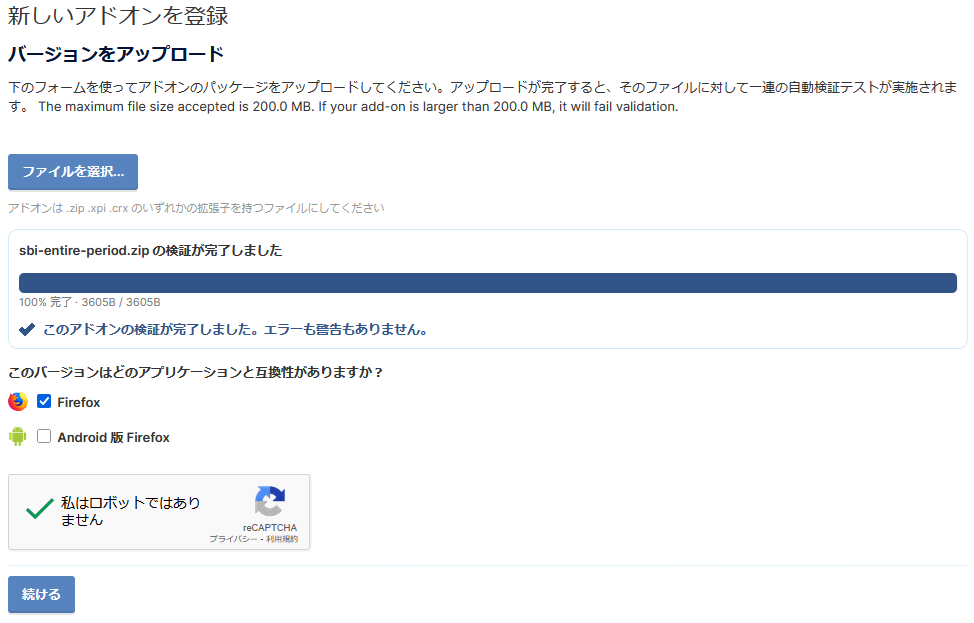Open the reCAPTCHA 利用規約 link
The width and height of the screenshot is (974, 623).
pos(281,539)
